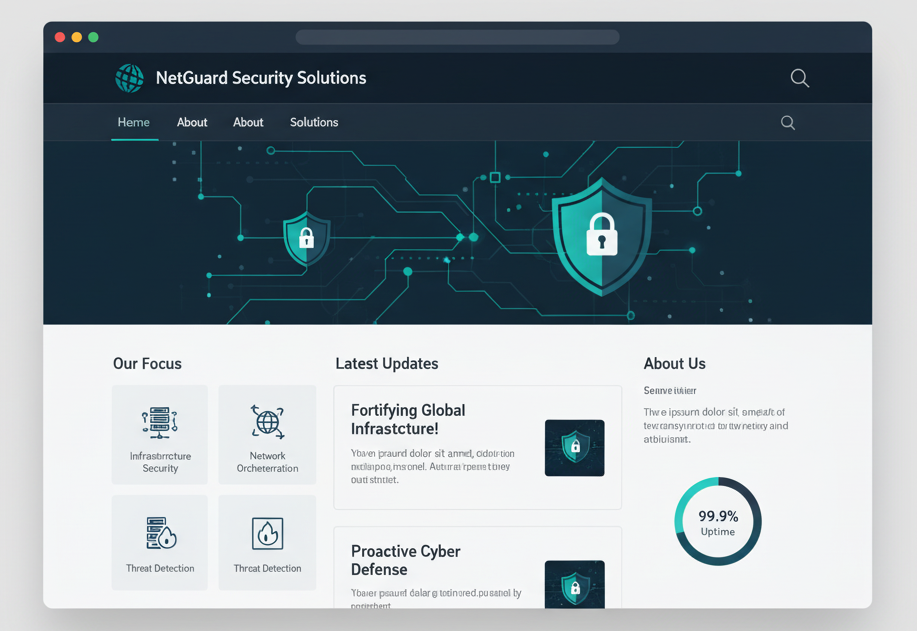The image size is (917, 631).
Task: Click the small shield lock left of hero
Action: click(x=306, y=239)
